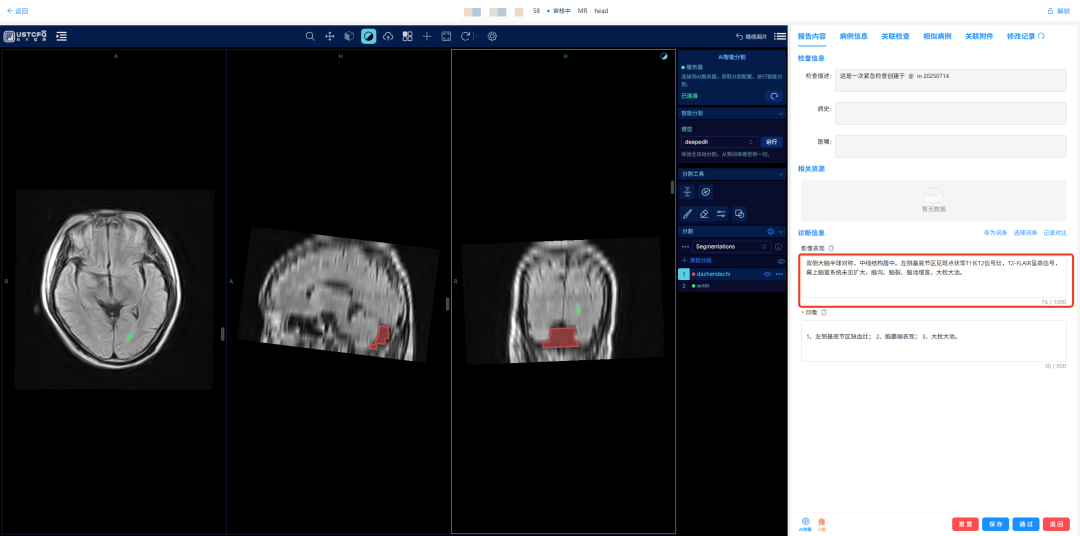
Task: Click the 运行 run button
Action: [x=772, y=142]
